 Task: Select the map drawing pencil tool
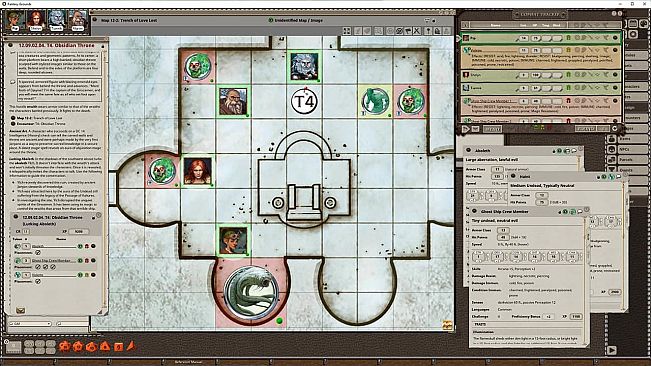coord(358,31)
